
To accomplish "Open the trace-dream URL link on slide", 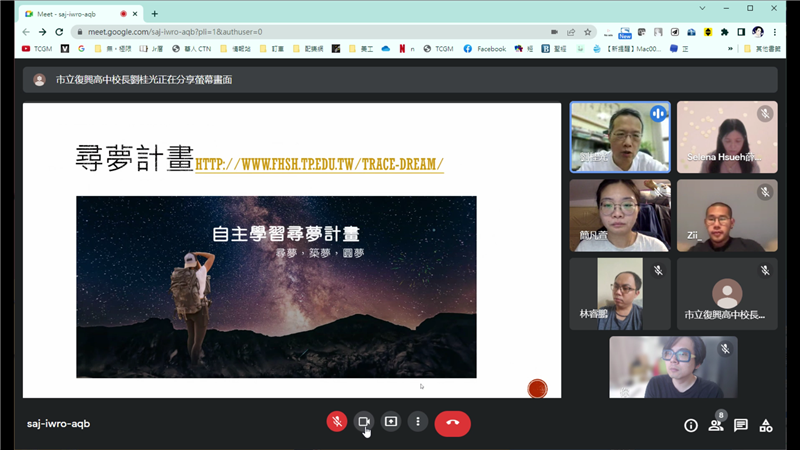I will [319, 164].
